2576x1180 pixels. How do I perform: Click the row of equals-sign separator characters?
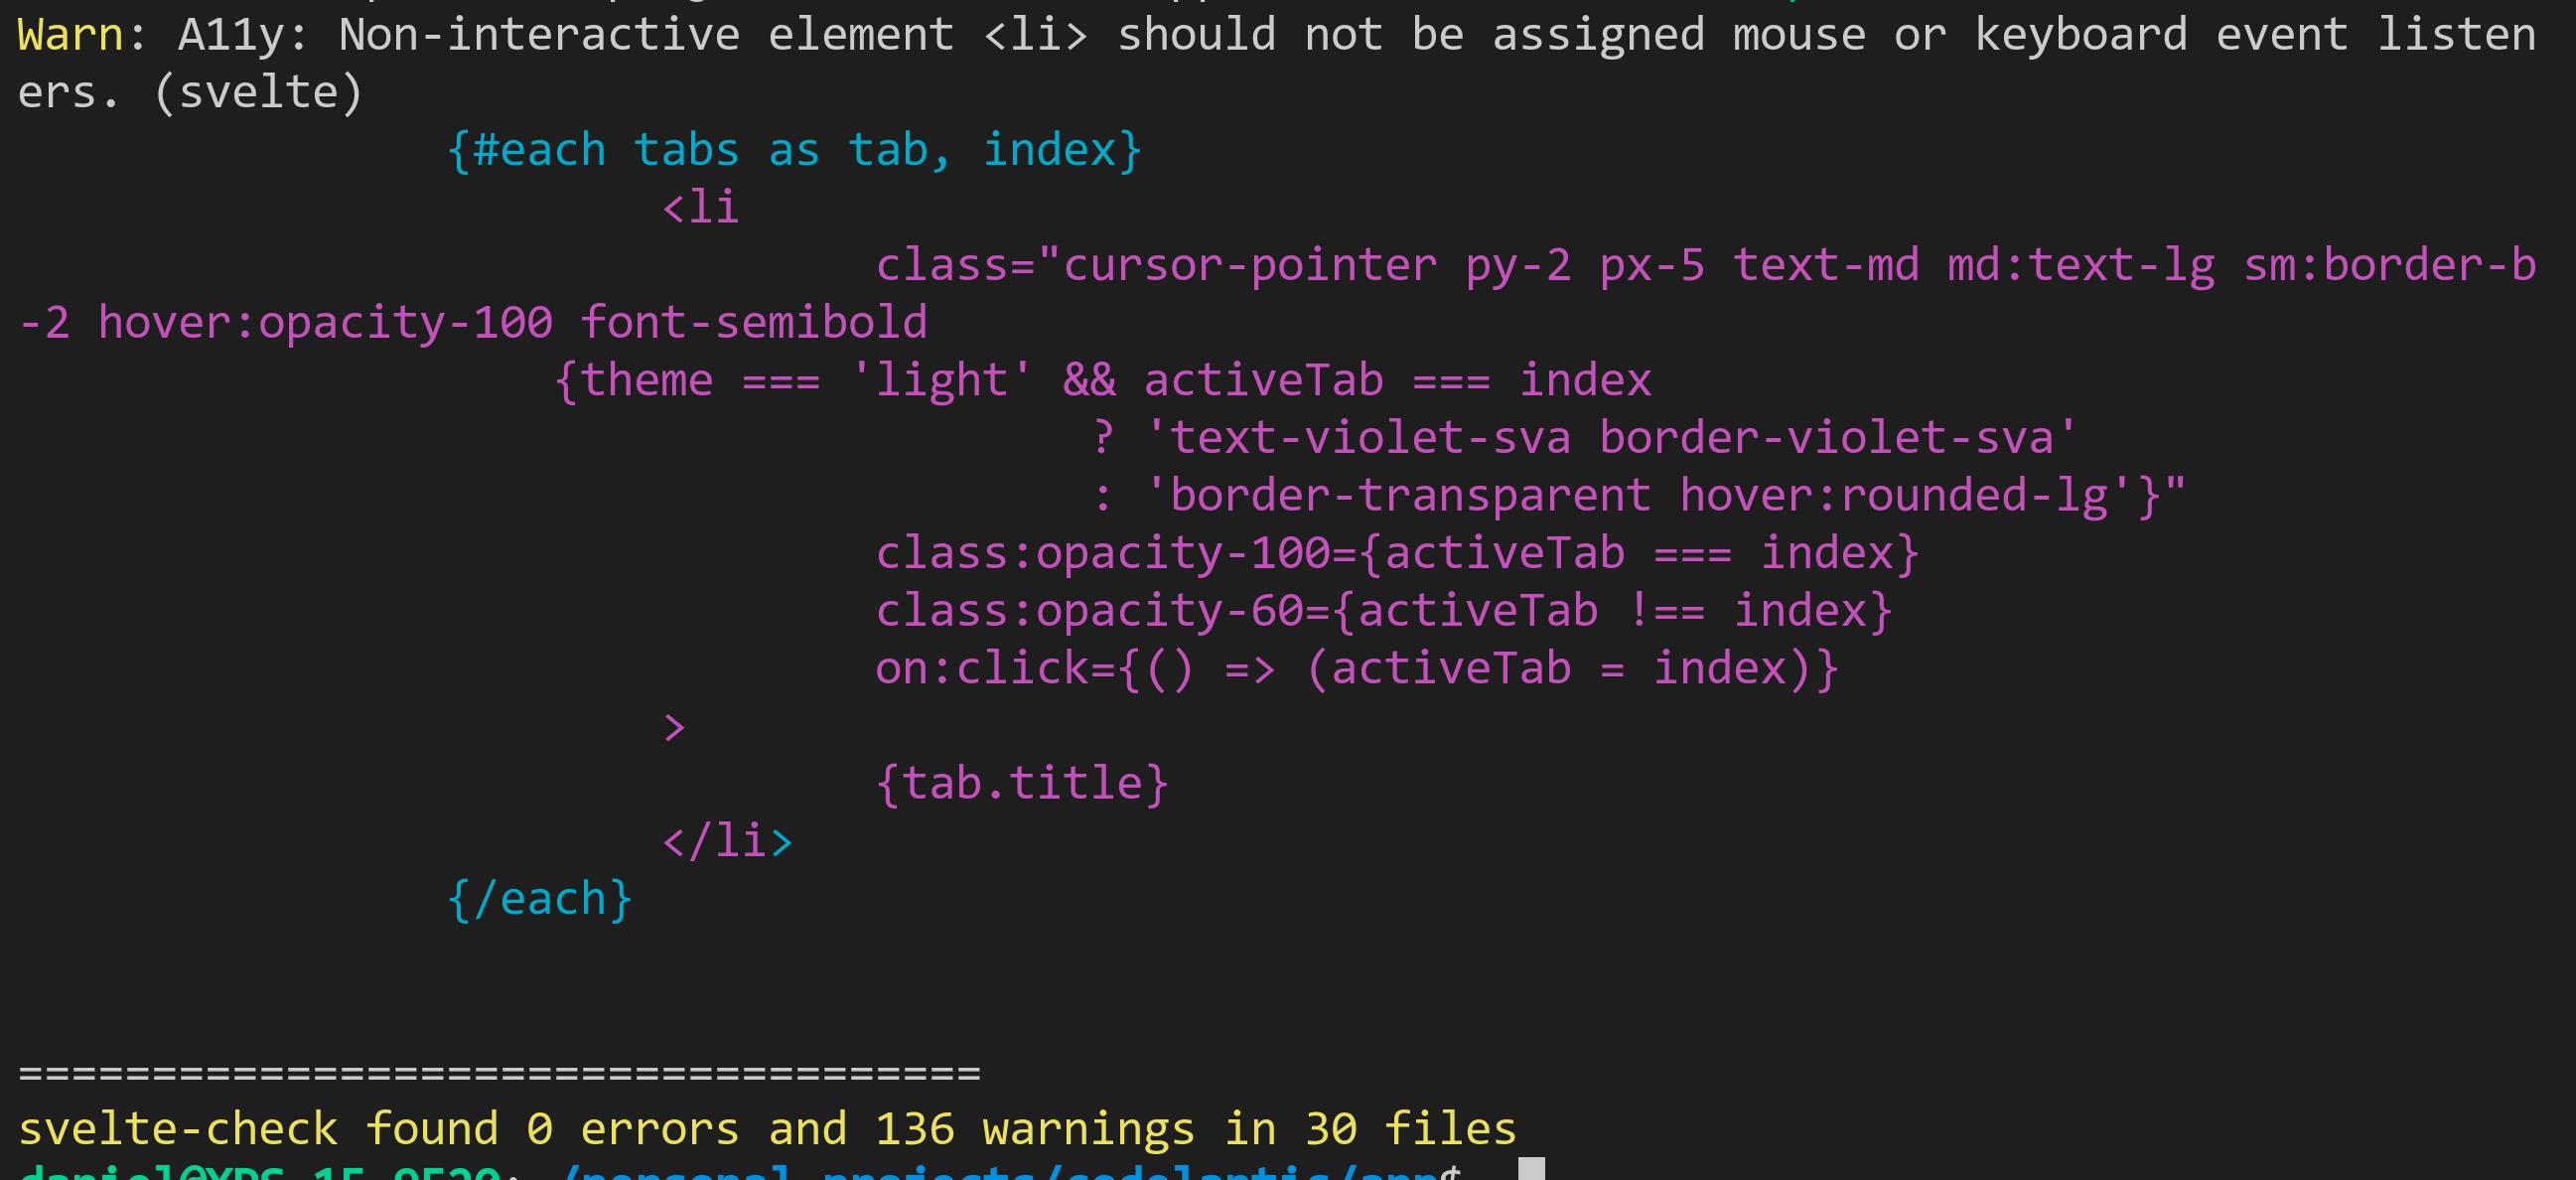point(500,1073)
